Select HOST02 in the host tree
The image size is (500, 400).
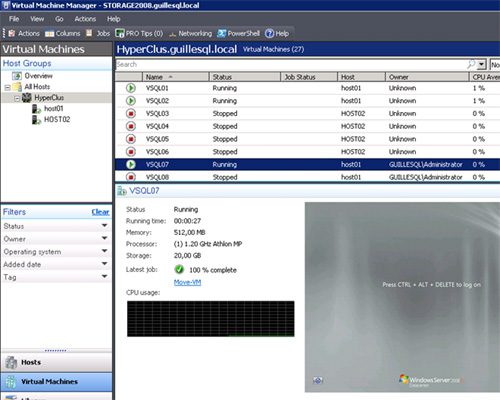tap(57, 120)
